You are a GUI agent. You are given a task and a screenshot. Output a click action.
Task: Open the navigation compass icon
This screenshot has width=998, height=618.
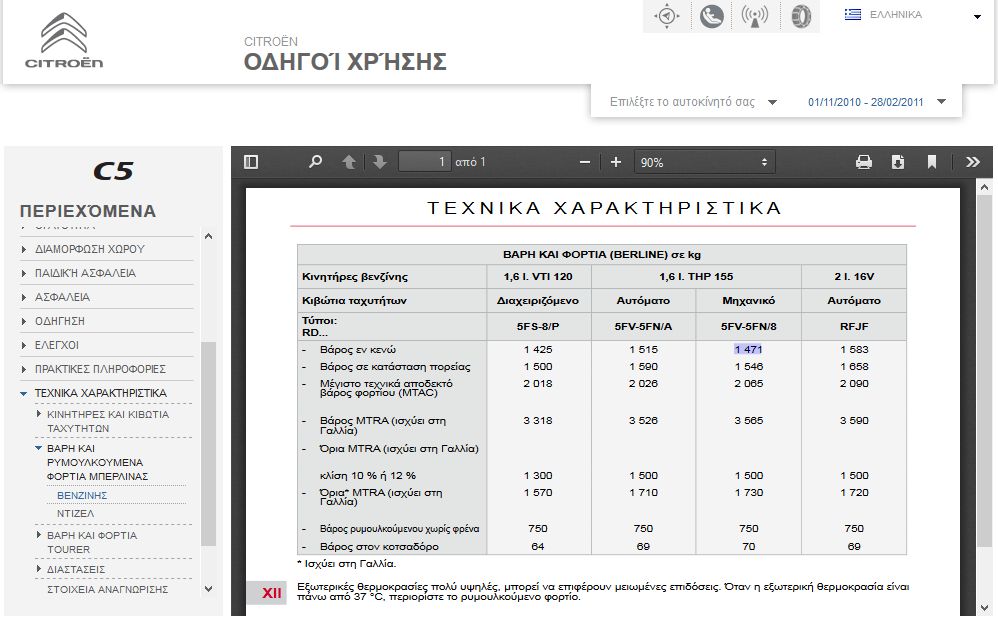(666, 16)
